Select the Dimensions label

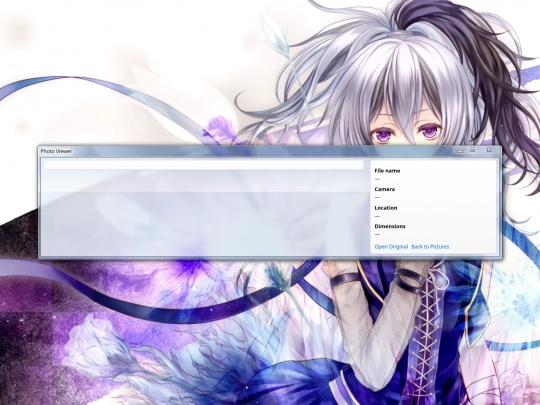390,226
